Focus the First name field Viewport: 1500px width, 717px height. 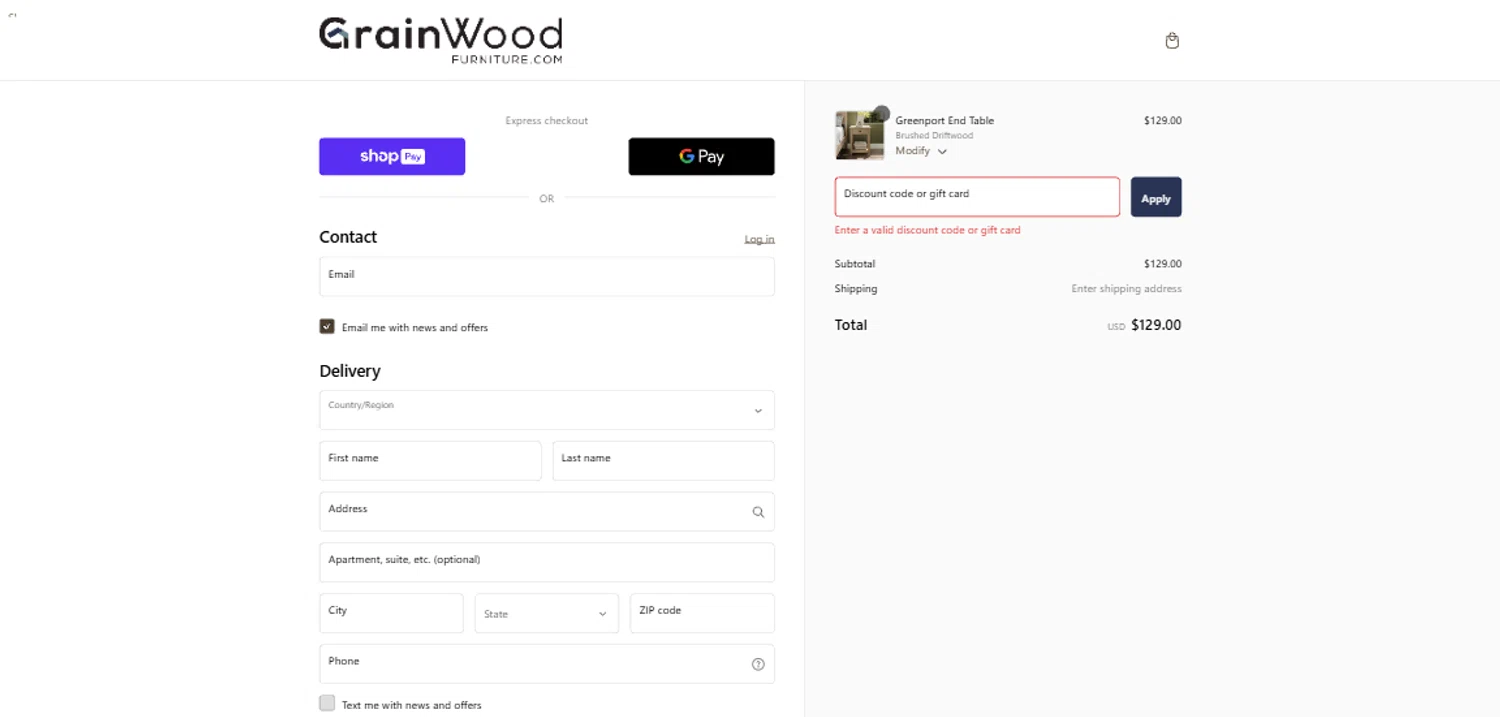pyautogui.click(x=430, y=461)
